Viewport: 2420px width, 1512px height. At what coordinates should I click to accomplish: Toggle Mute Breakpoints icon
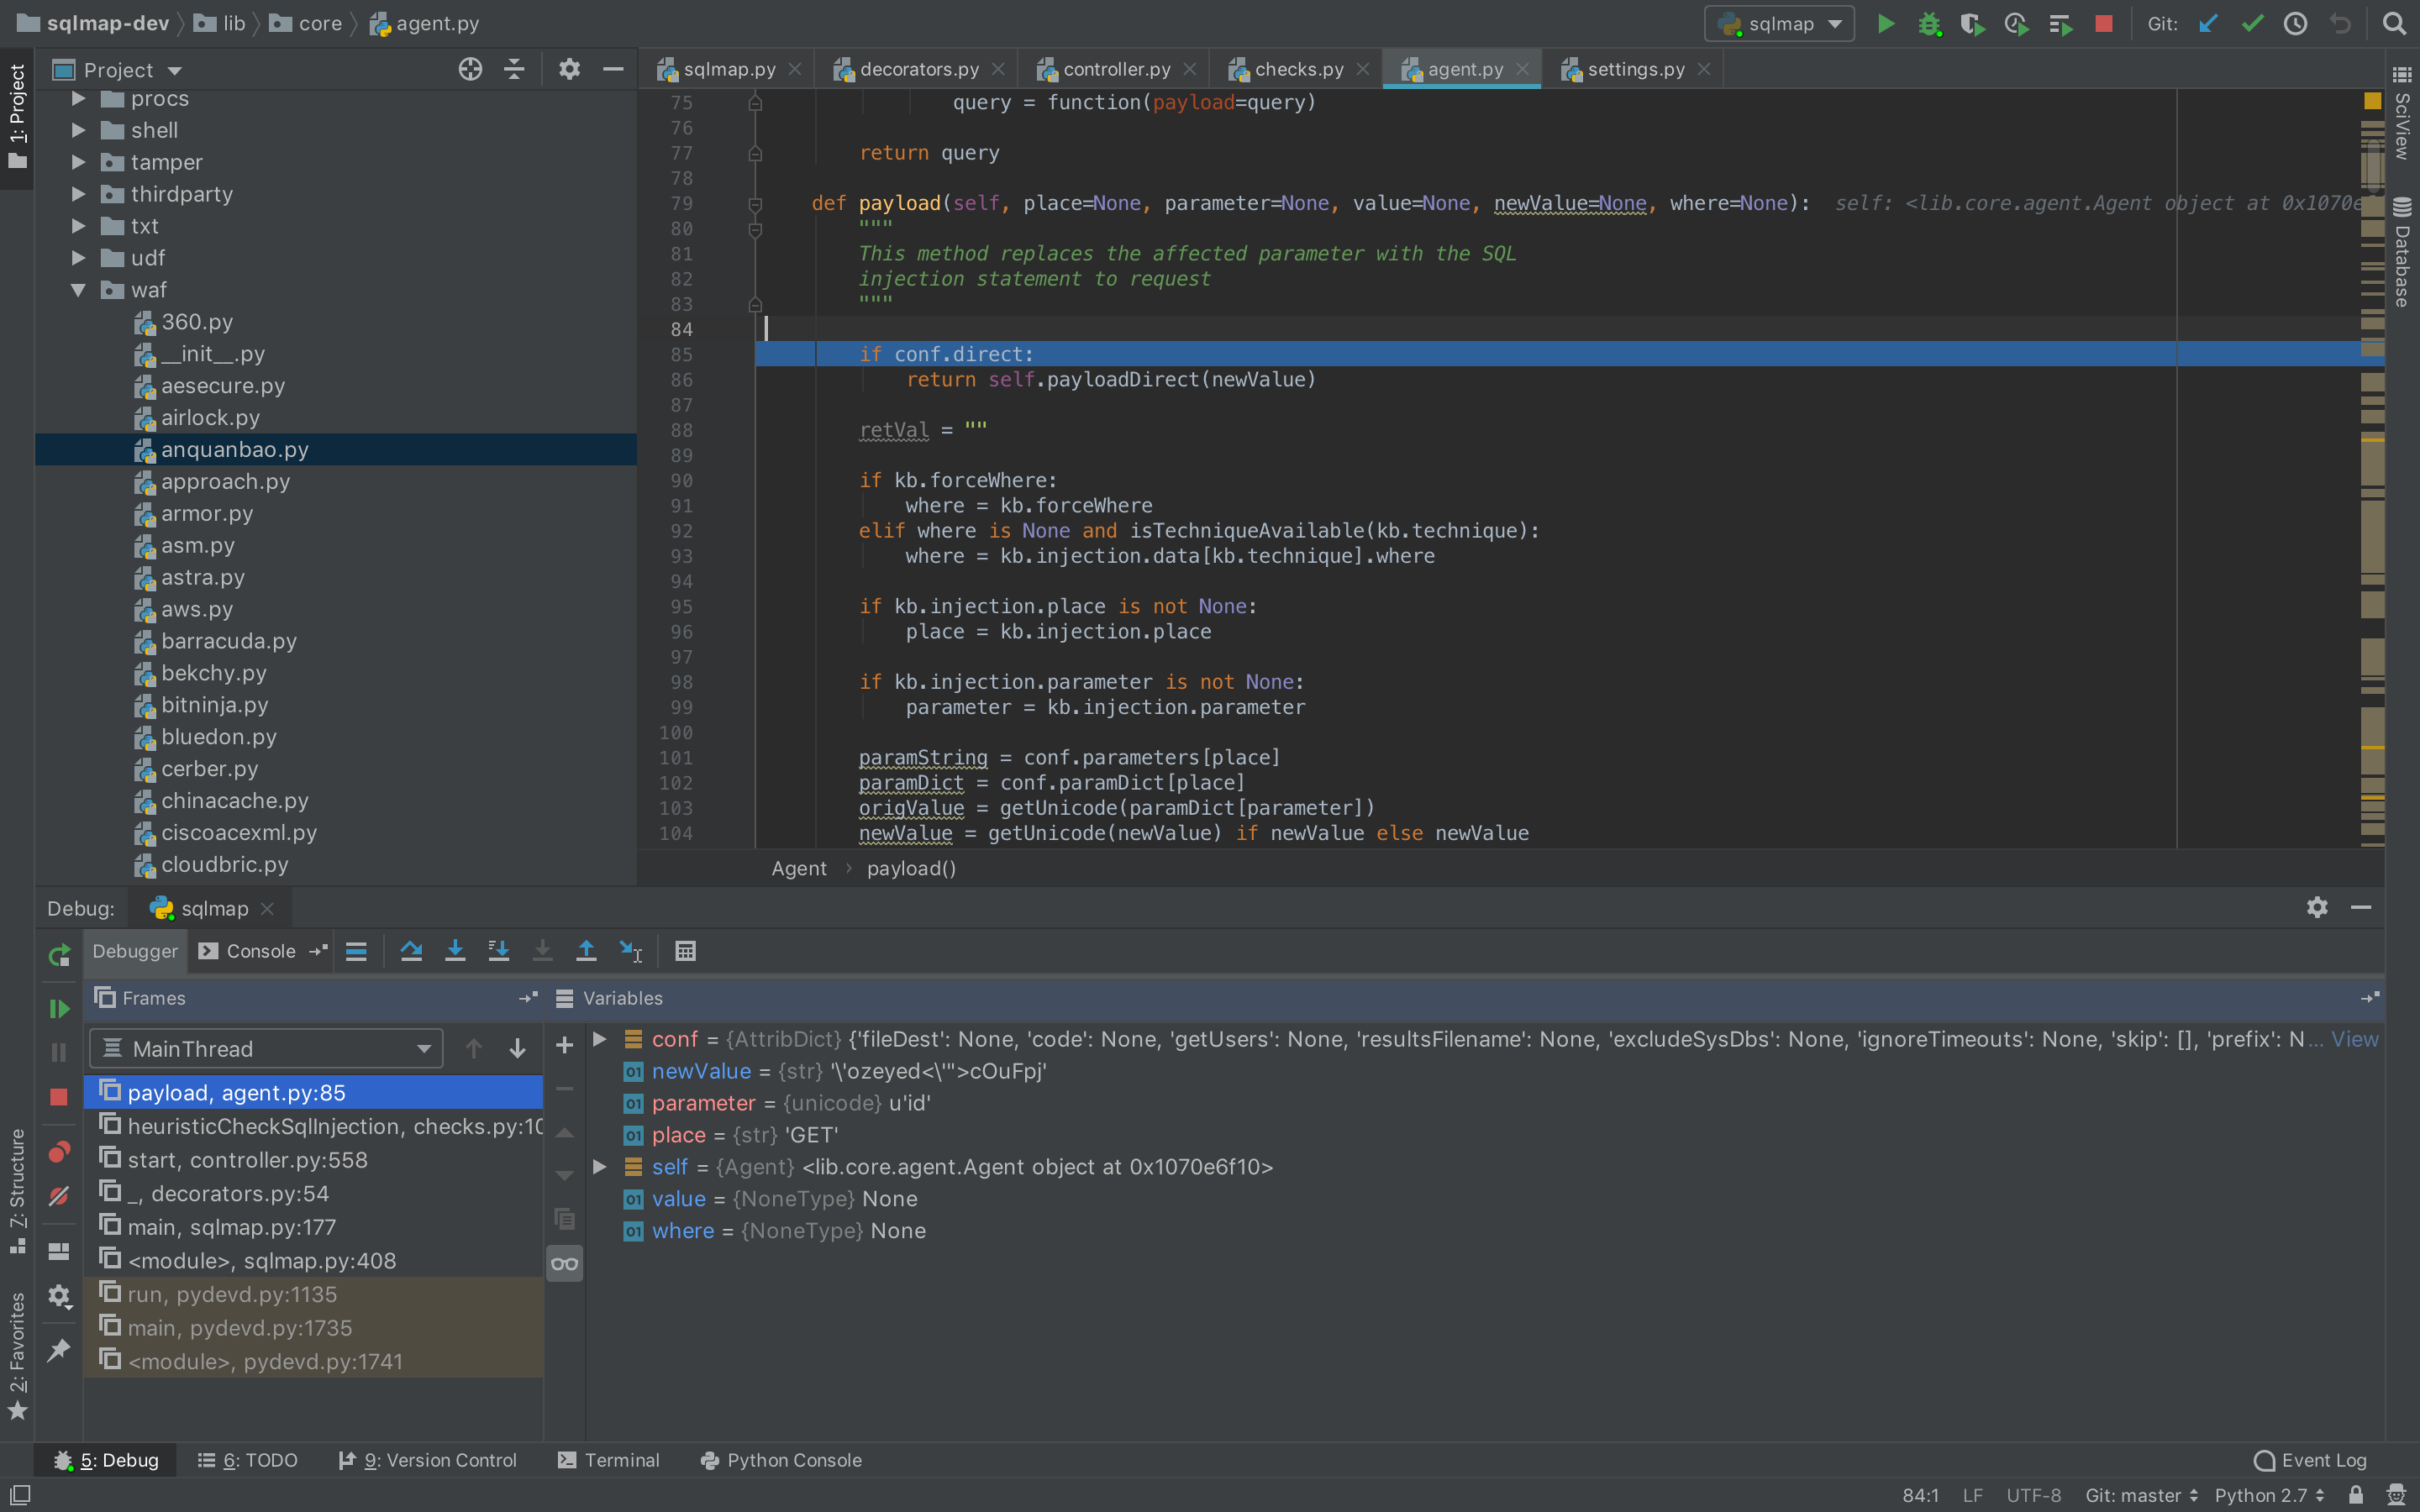coord(59,1196)
